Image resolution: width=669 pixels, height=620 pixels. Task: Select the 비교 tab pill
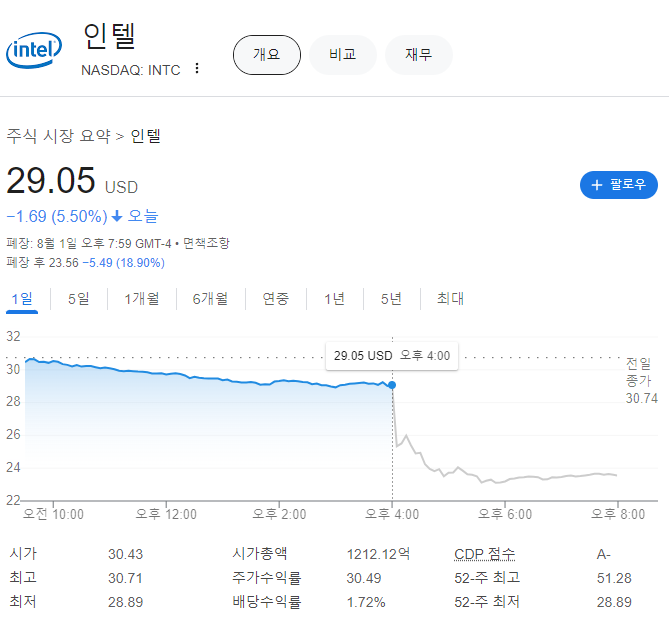343,55
